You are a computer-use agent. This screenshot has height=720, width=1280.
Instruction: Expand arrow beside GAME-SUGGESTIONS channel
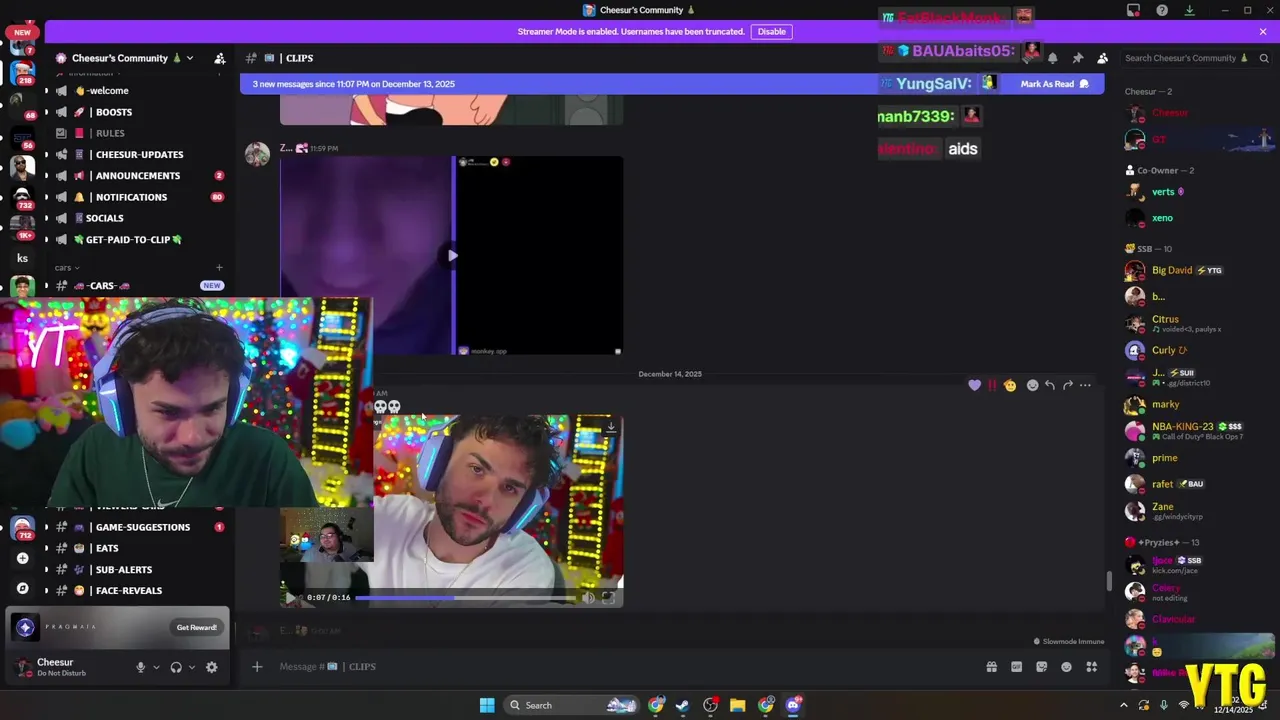tap(45, 527)
